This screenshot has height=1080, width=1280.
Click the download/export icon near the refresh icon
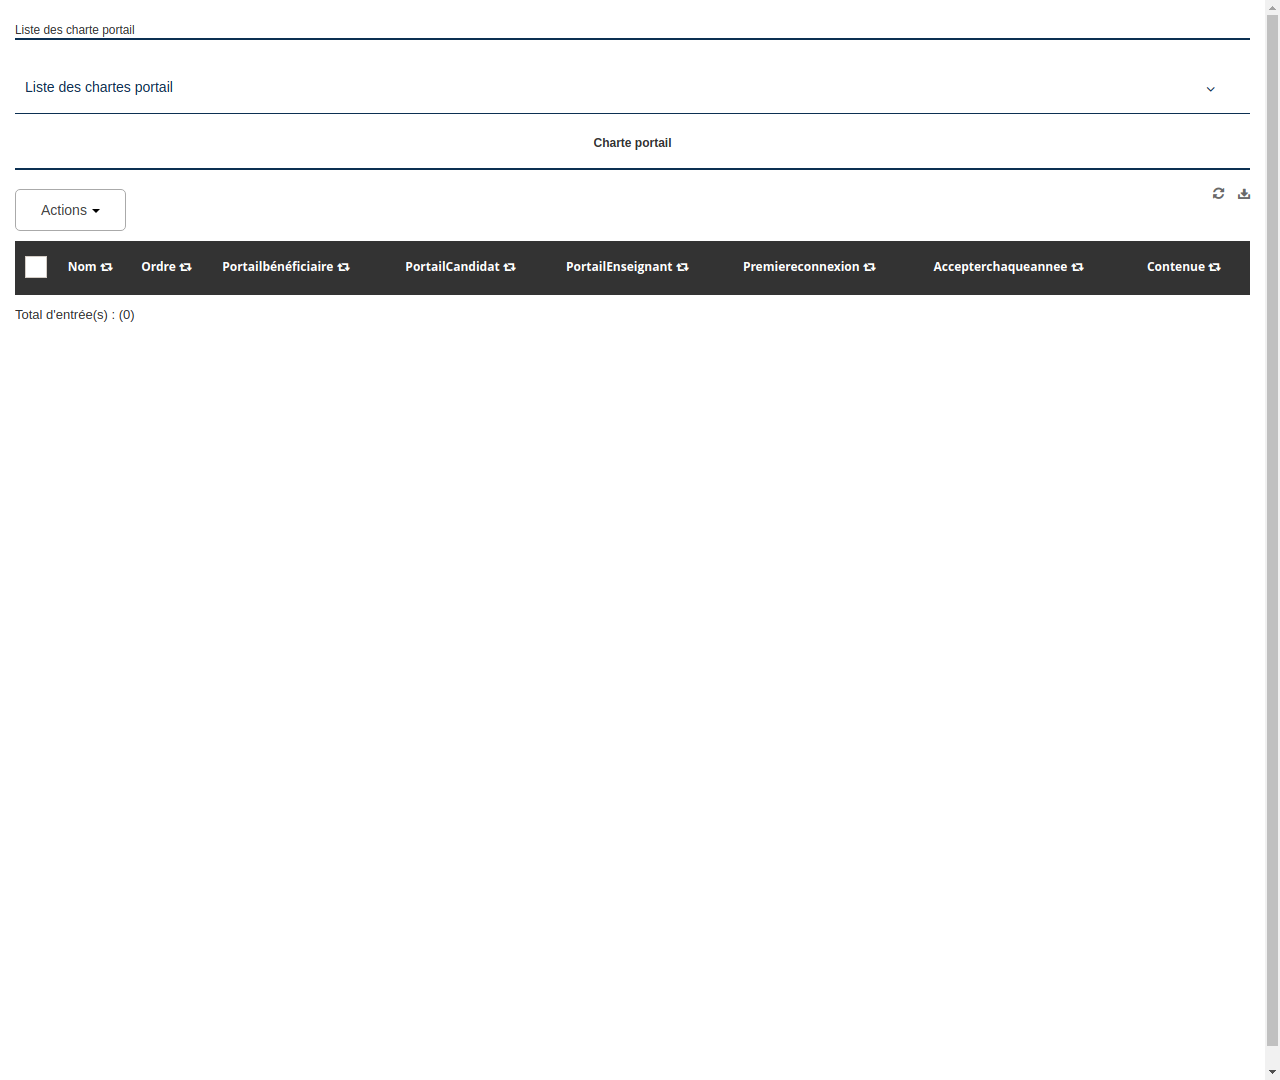tap(1244, 193)
